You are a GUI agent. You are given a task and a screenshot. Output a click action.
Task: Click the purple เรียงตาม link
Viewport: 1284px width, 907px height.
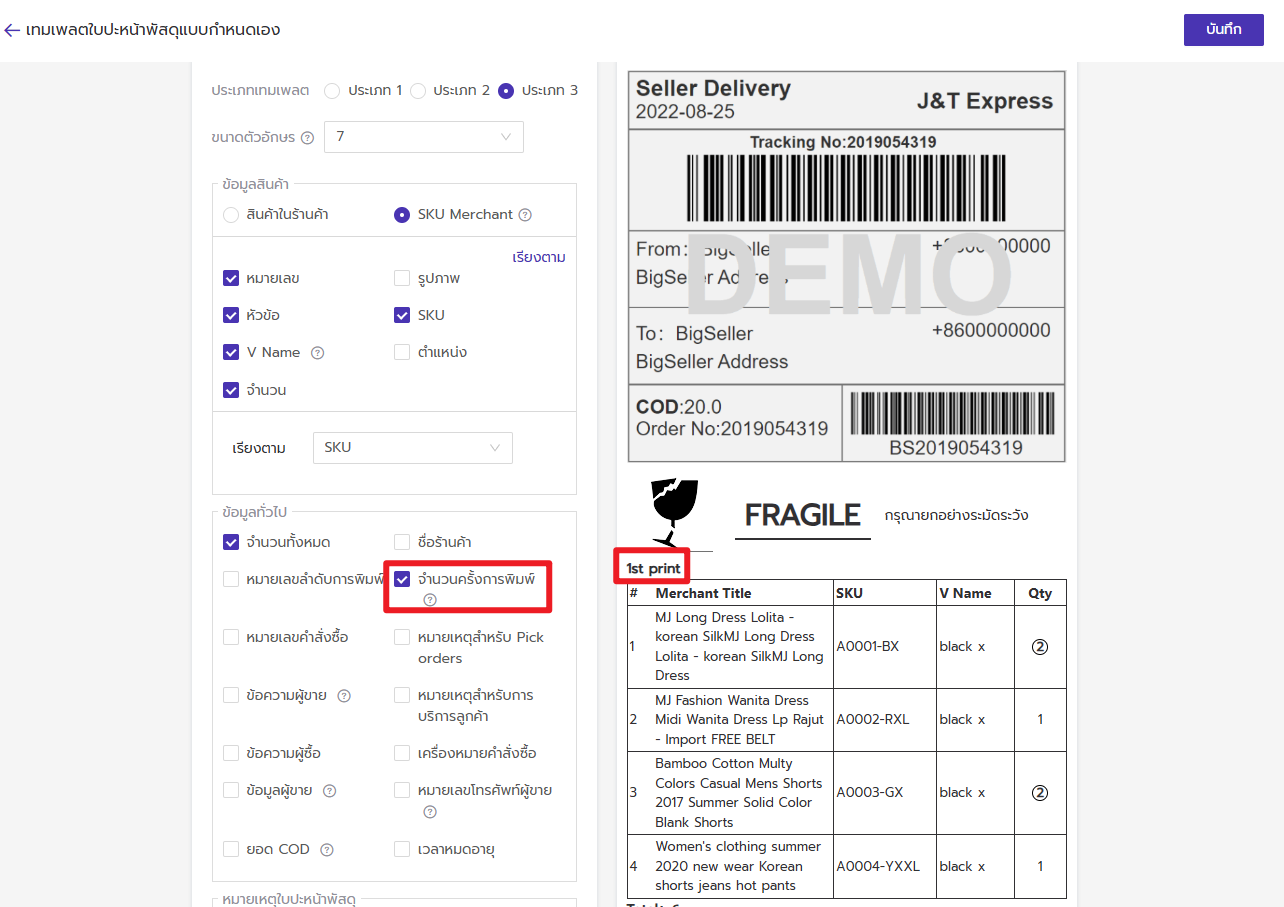pos(538,258)
